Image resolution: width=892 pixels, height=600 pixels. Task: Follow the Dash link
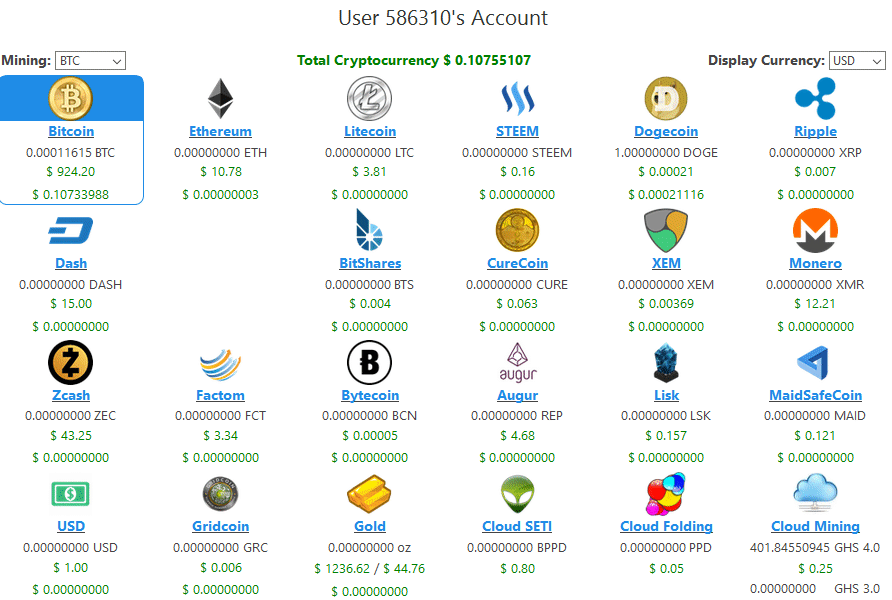(71, 263)
